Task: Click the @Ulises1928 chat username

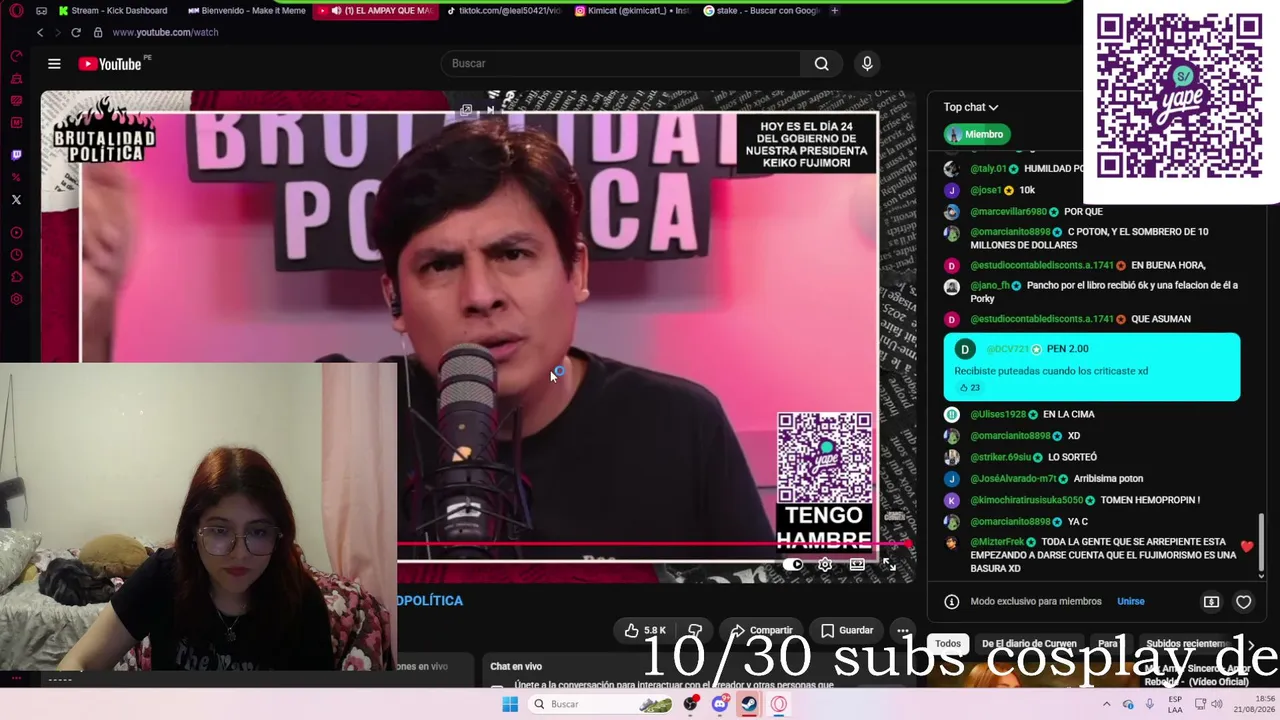Action: tap(998, 415)
